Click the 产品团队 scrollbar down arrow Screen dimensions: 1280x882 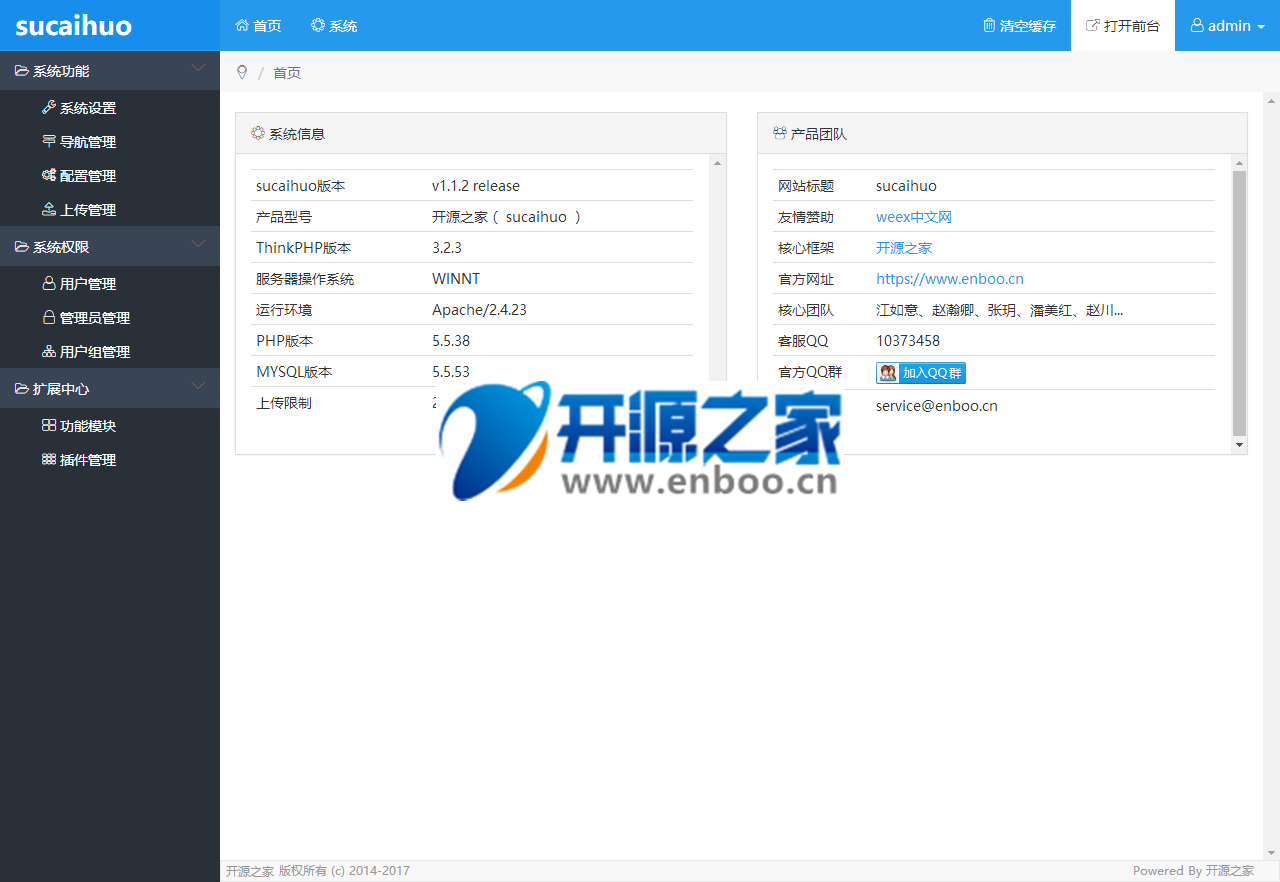(1240, 445)
